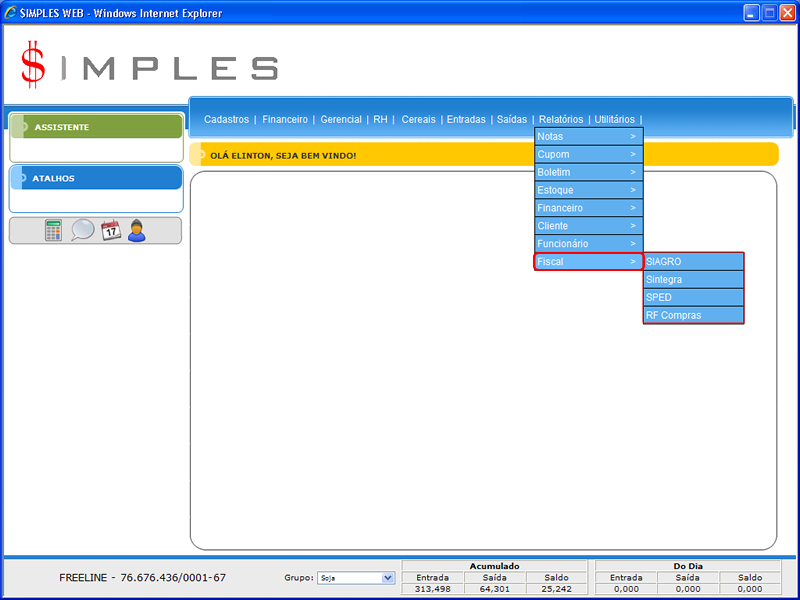800x600 pixels.
Task: Click the Internet Explorer title bar icon
Action: tap(11, 13)
